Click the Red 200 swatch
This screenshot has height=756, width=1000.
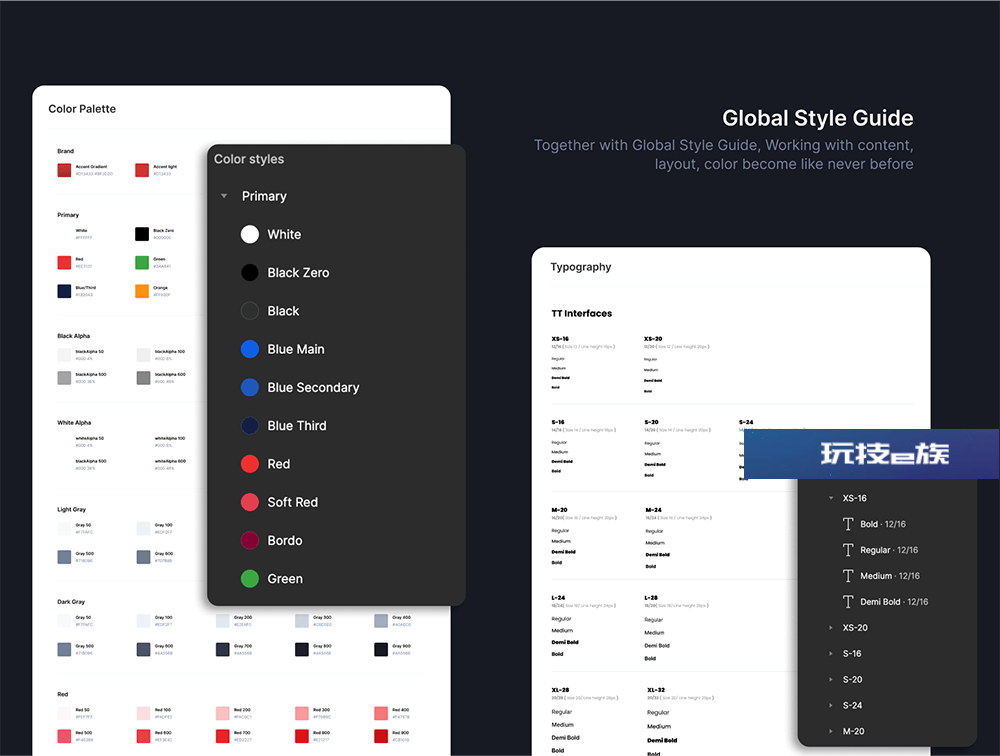click(222, 713)
